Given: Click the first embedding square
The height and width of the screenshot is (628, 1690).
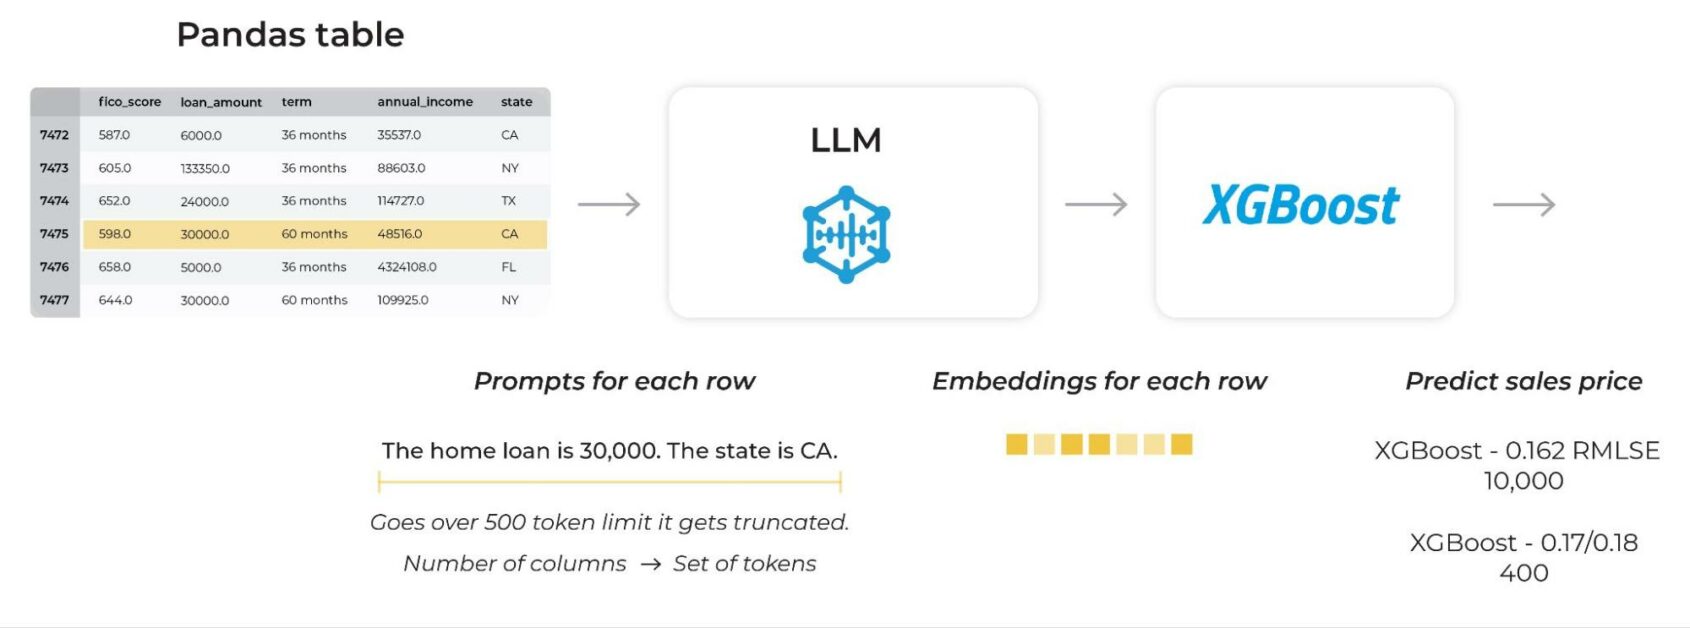Looking at the screenshot, I should [1017, 444].
